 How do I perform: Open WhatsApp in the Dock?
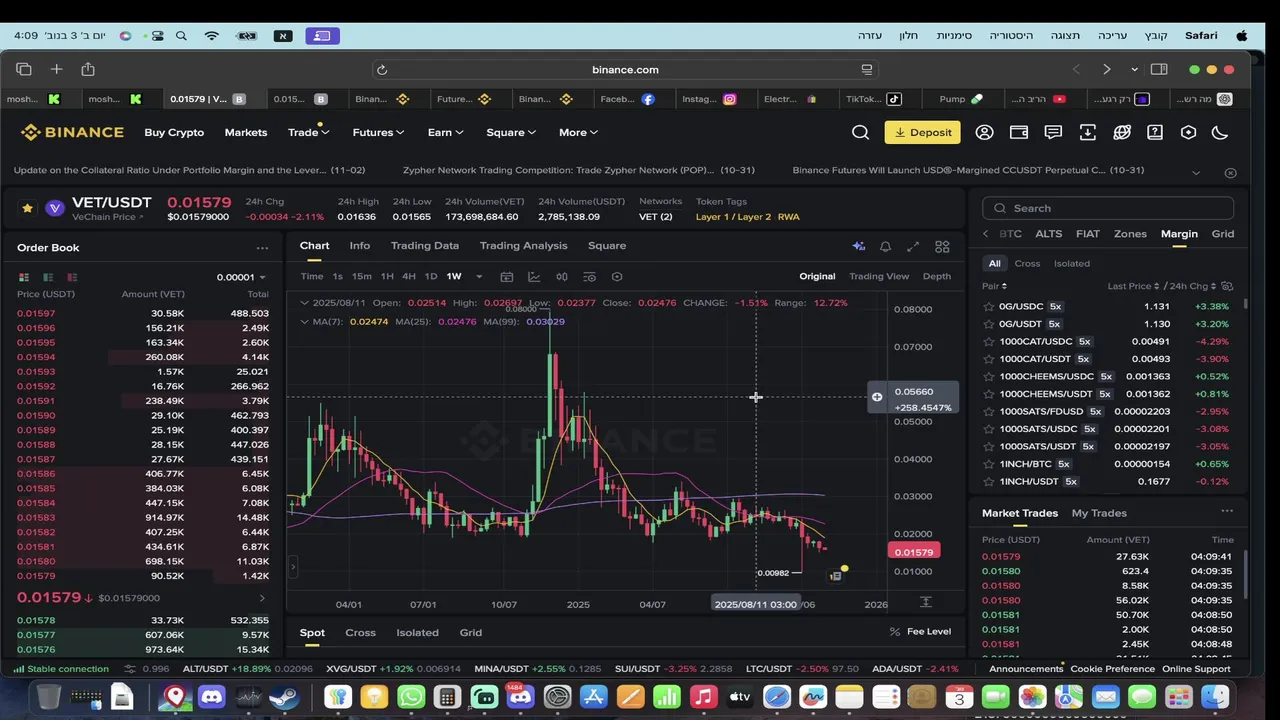click(410, 697)
